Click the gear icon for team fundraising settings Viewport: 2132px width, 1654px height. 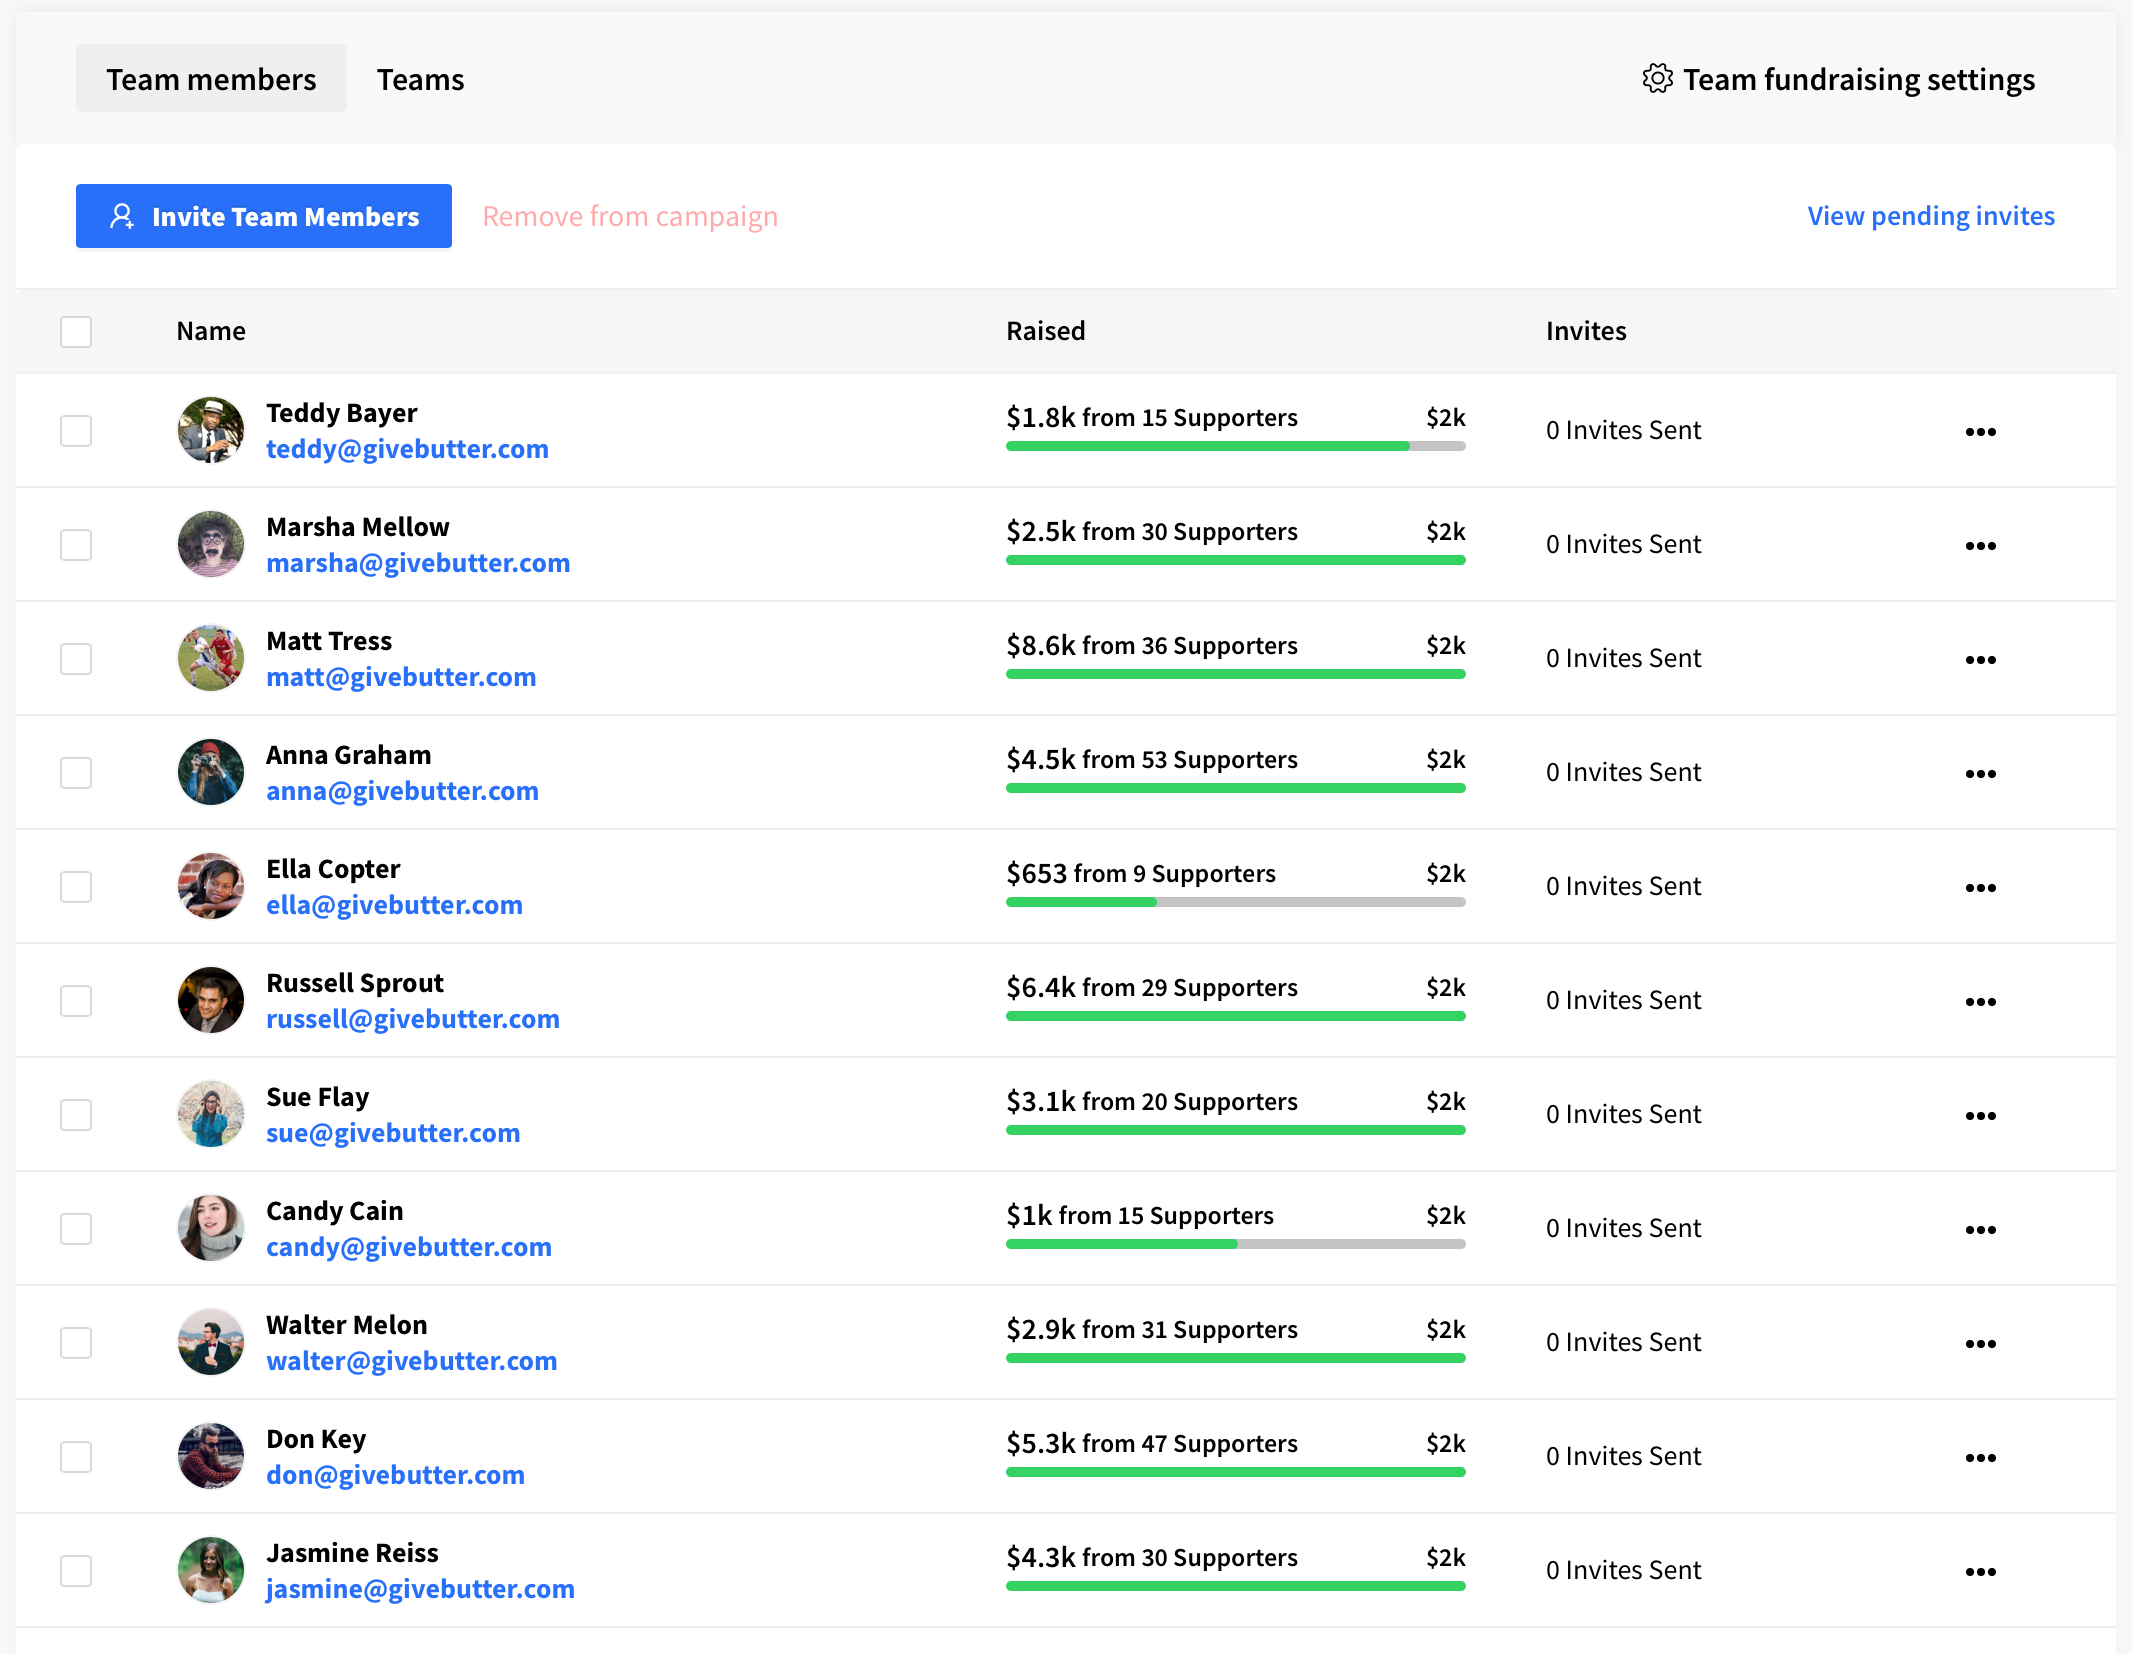[1657, 79]
